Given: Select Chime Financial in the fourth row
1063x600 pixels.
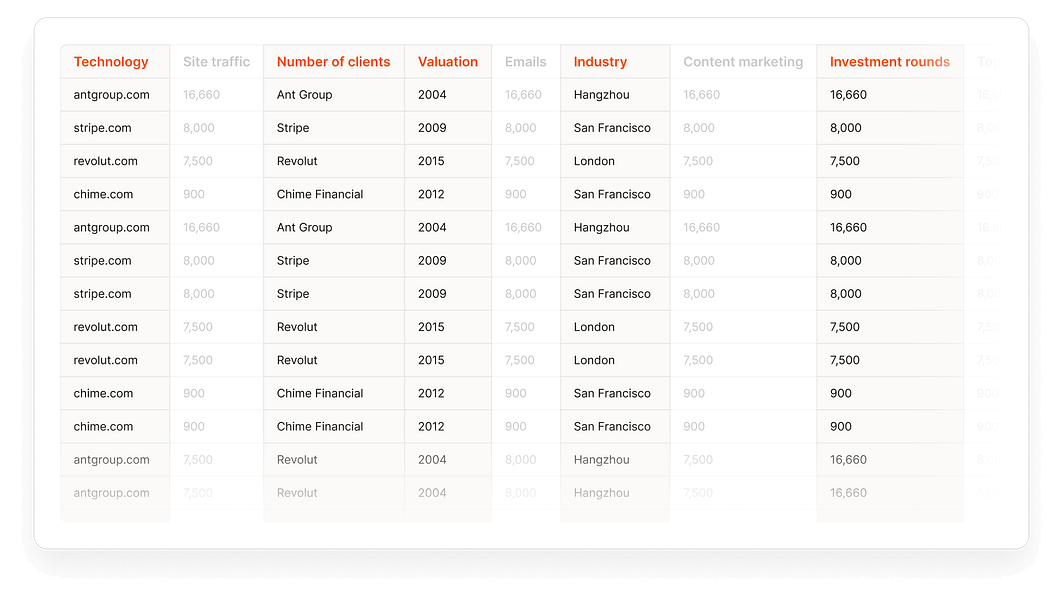Looking at the screenshot, I should click(x=320, y=194).
